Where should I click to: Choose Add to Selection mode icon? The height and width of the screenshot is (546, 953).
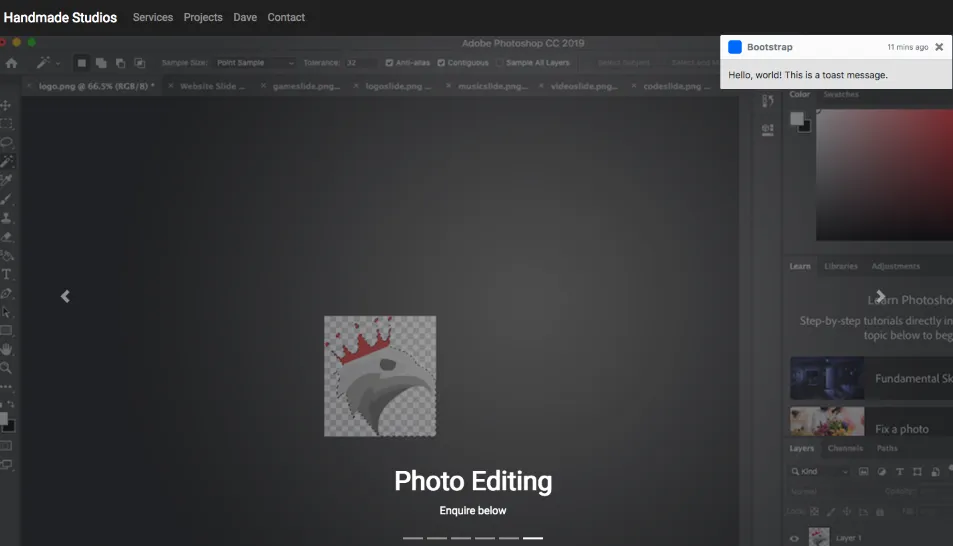(x=101, y=63)
